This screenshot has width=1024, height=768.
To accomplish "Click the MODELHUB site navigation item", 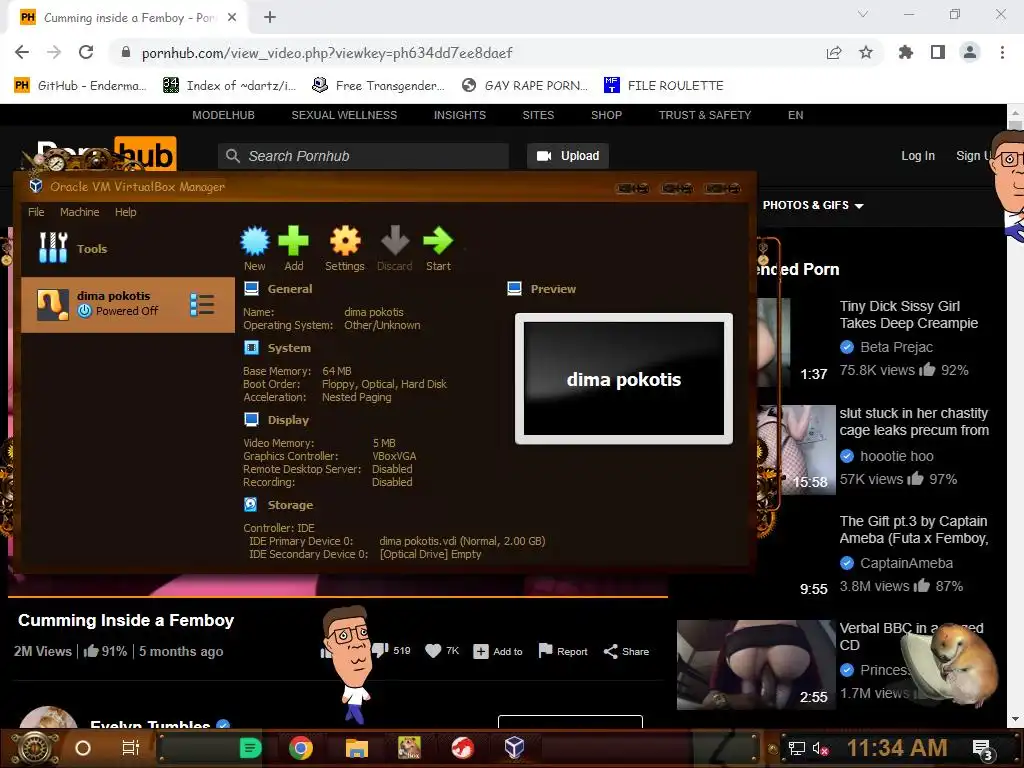I will (223, 115).
